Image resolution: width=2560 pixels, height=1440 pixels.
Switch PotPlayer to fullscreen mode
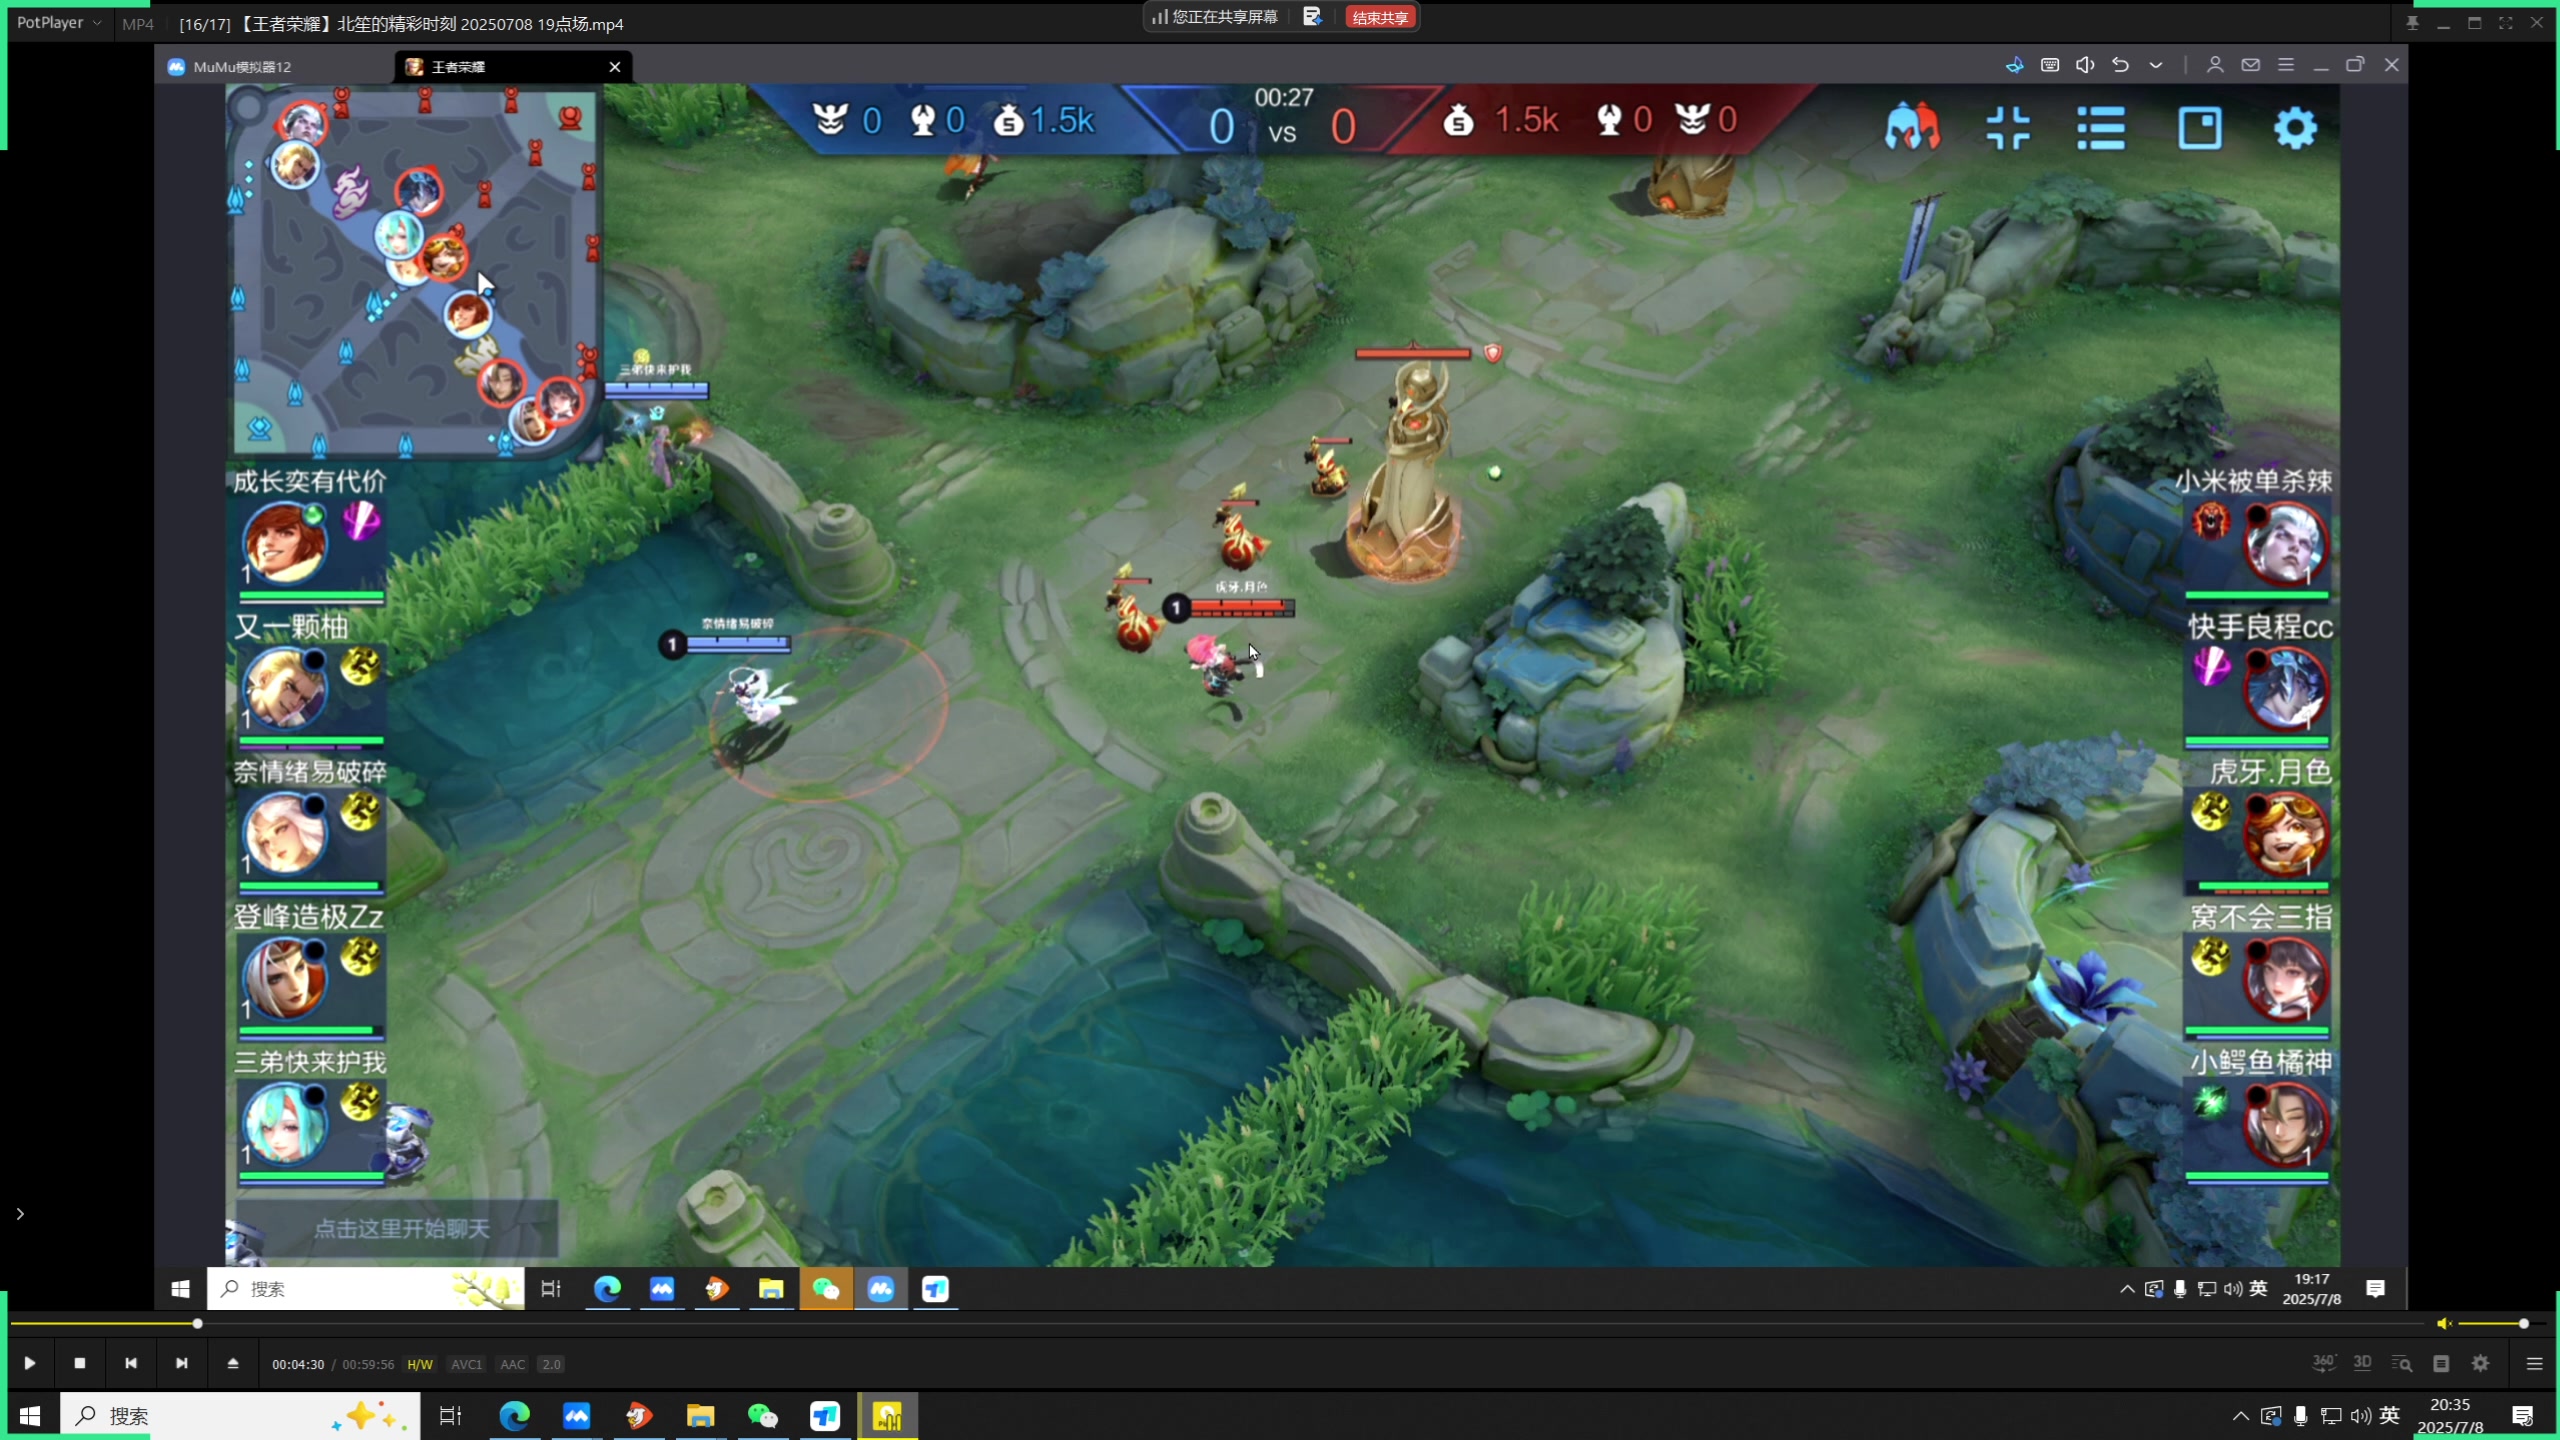(2505, 23)
